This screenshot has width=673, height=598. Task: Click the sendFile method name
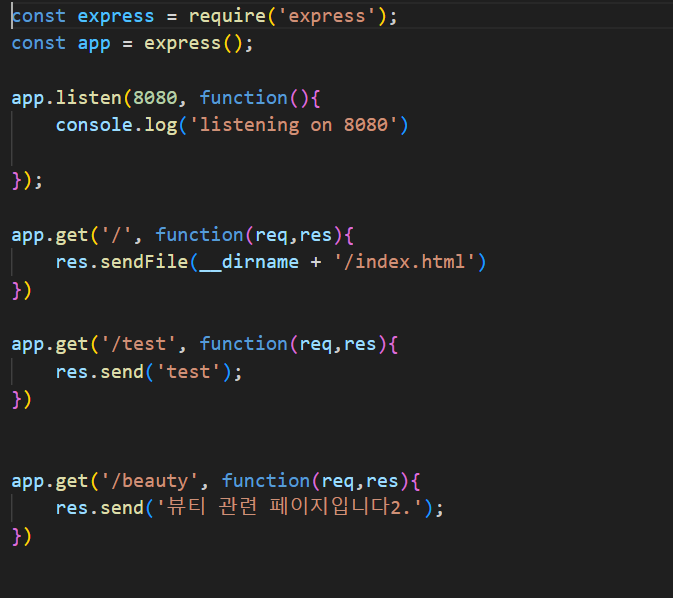pyautogui.click(x=144, y=262)
